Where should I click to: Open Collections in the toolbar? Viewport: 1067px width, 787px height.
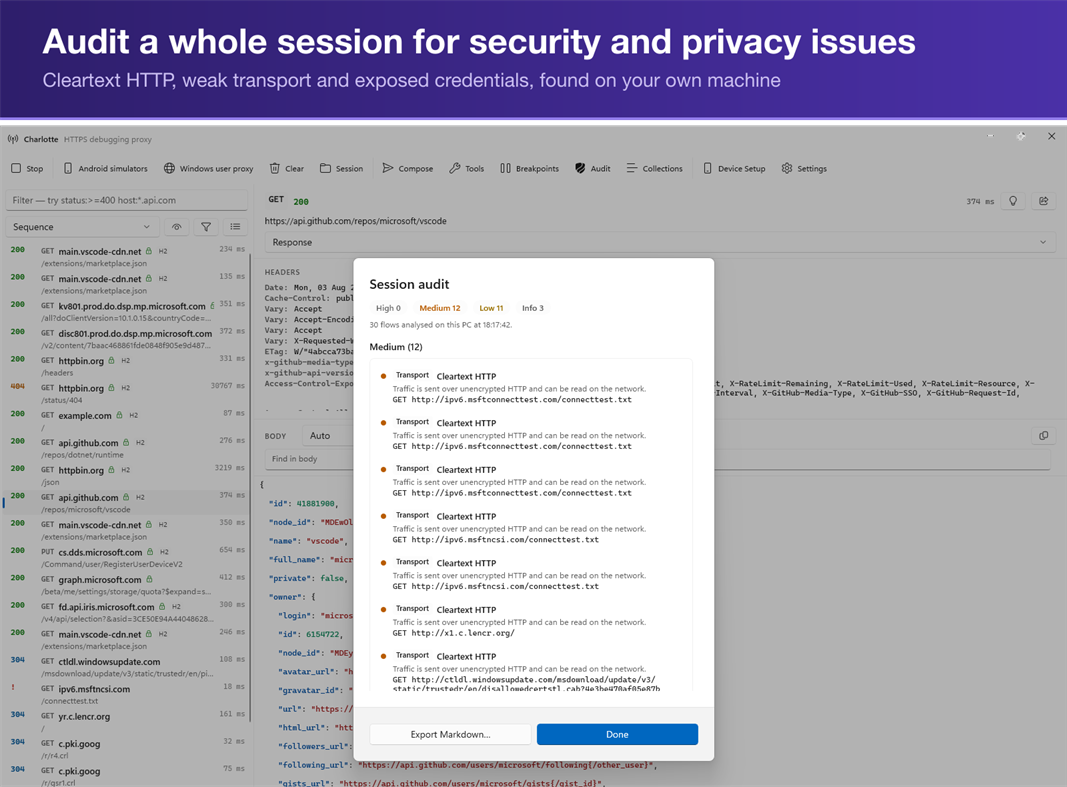point(655,169)
